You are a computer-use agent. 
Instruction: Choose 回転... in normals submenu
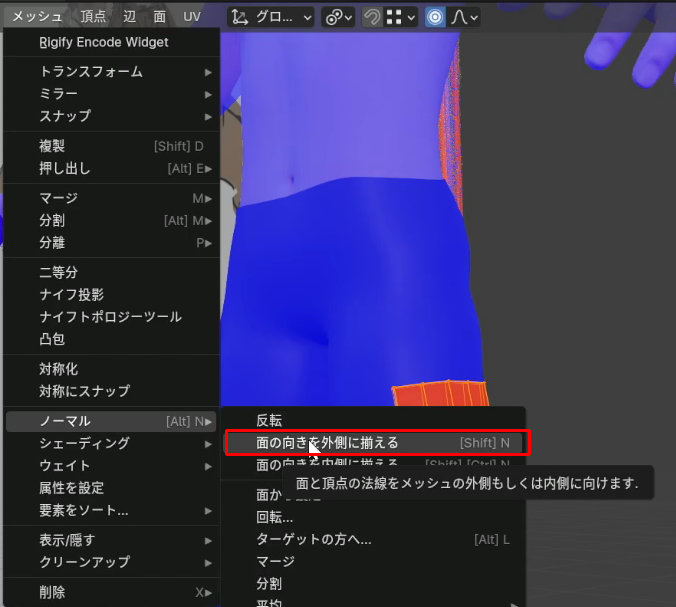[x=373, y=517]
